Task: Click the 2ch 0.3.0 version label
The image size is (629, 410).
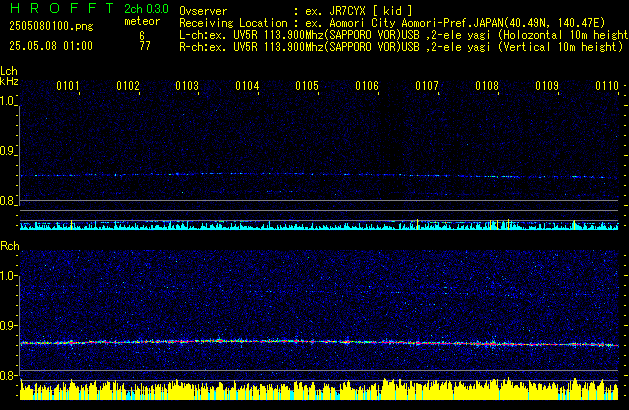Action: pos(146,9)
